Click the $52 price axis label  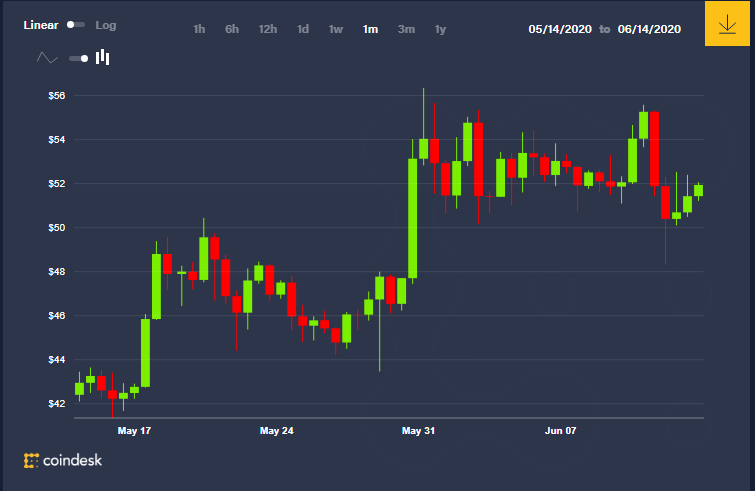[x=57, y=183]
